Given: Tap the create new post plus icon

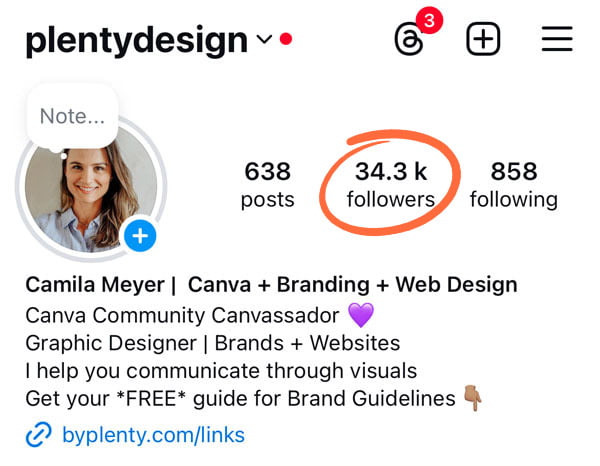Looking at the screenshot, I should coord(483,39).
